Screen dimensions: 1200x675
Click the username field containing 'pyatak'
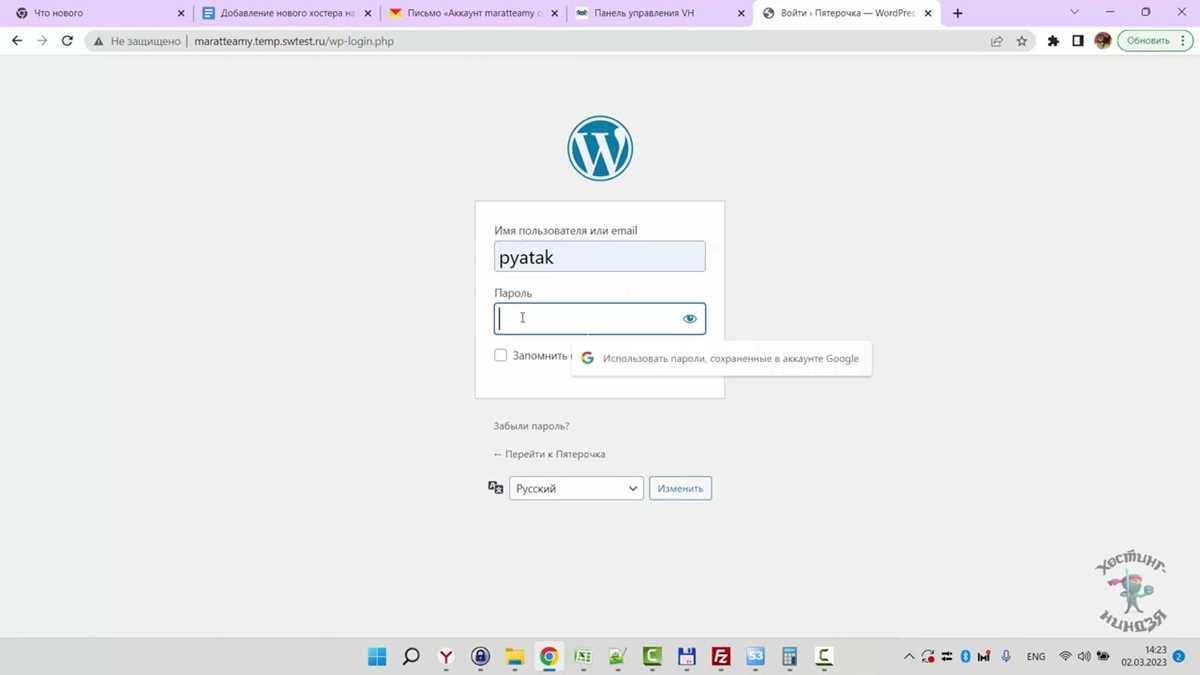pos(600,256)
